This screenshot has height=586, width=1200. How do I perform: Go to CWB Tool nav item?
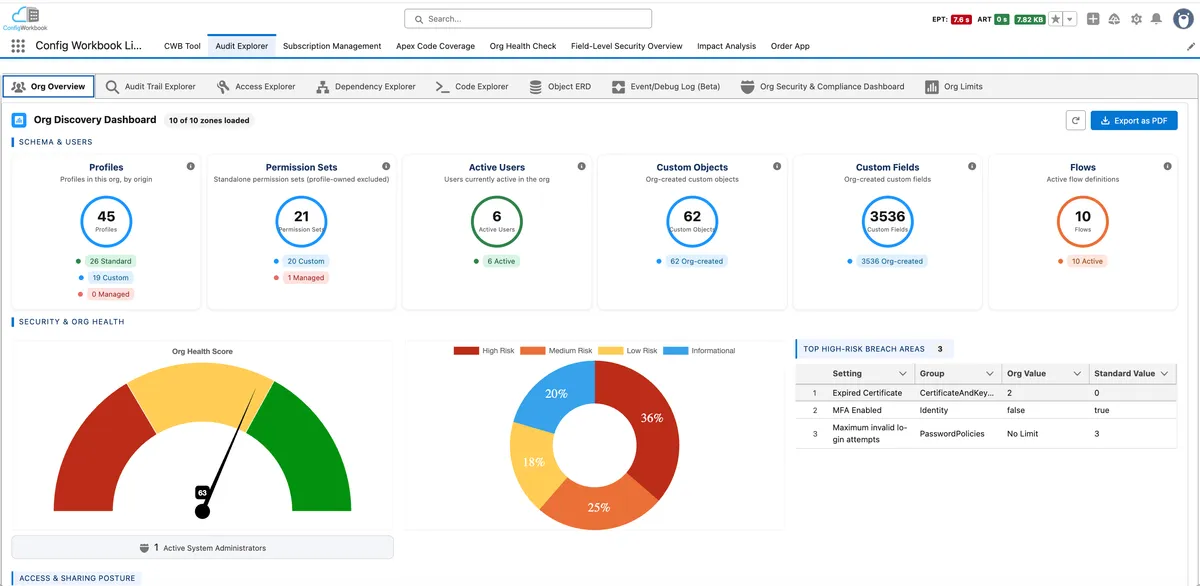pyautogui.click(x=182, y=46)
